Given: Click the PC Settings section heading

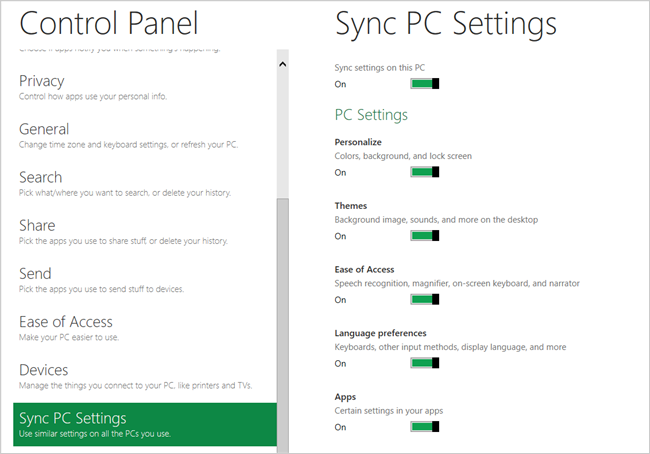Looking at the screenshot, I should 370,115.
